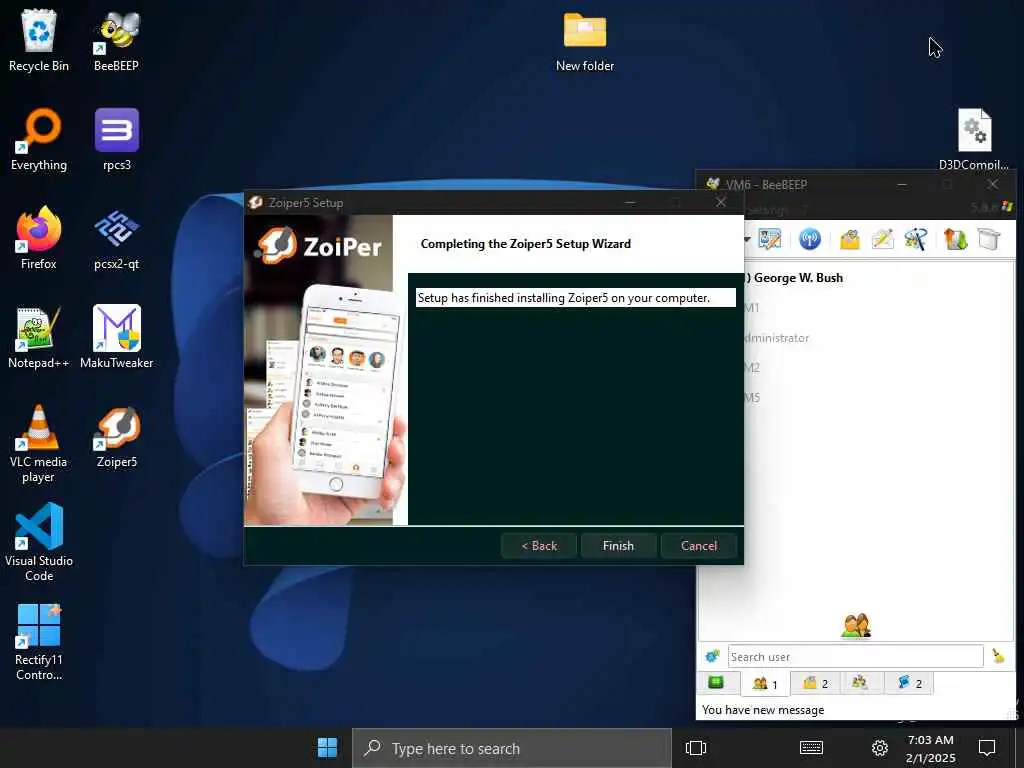The width and height of the screenshot is (1024, 768).
Task: Click the edit profile icon in BeeBEEP toolbar
Action: coord(769,239)
